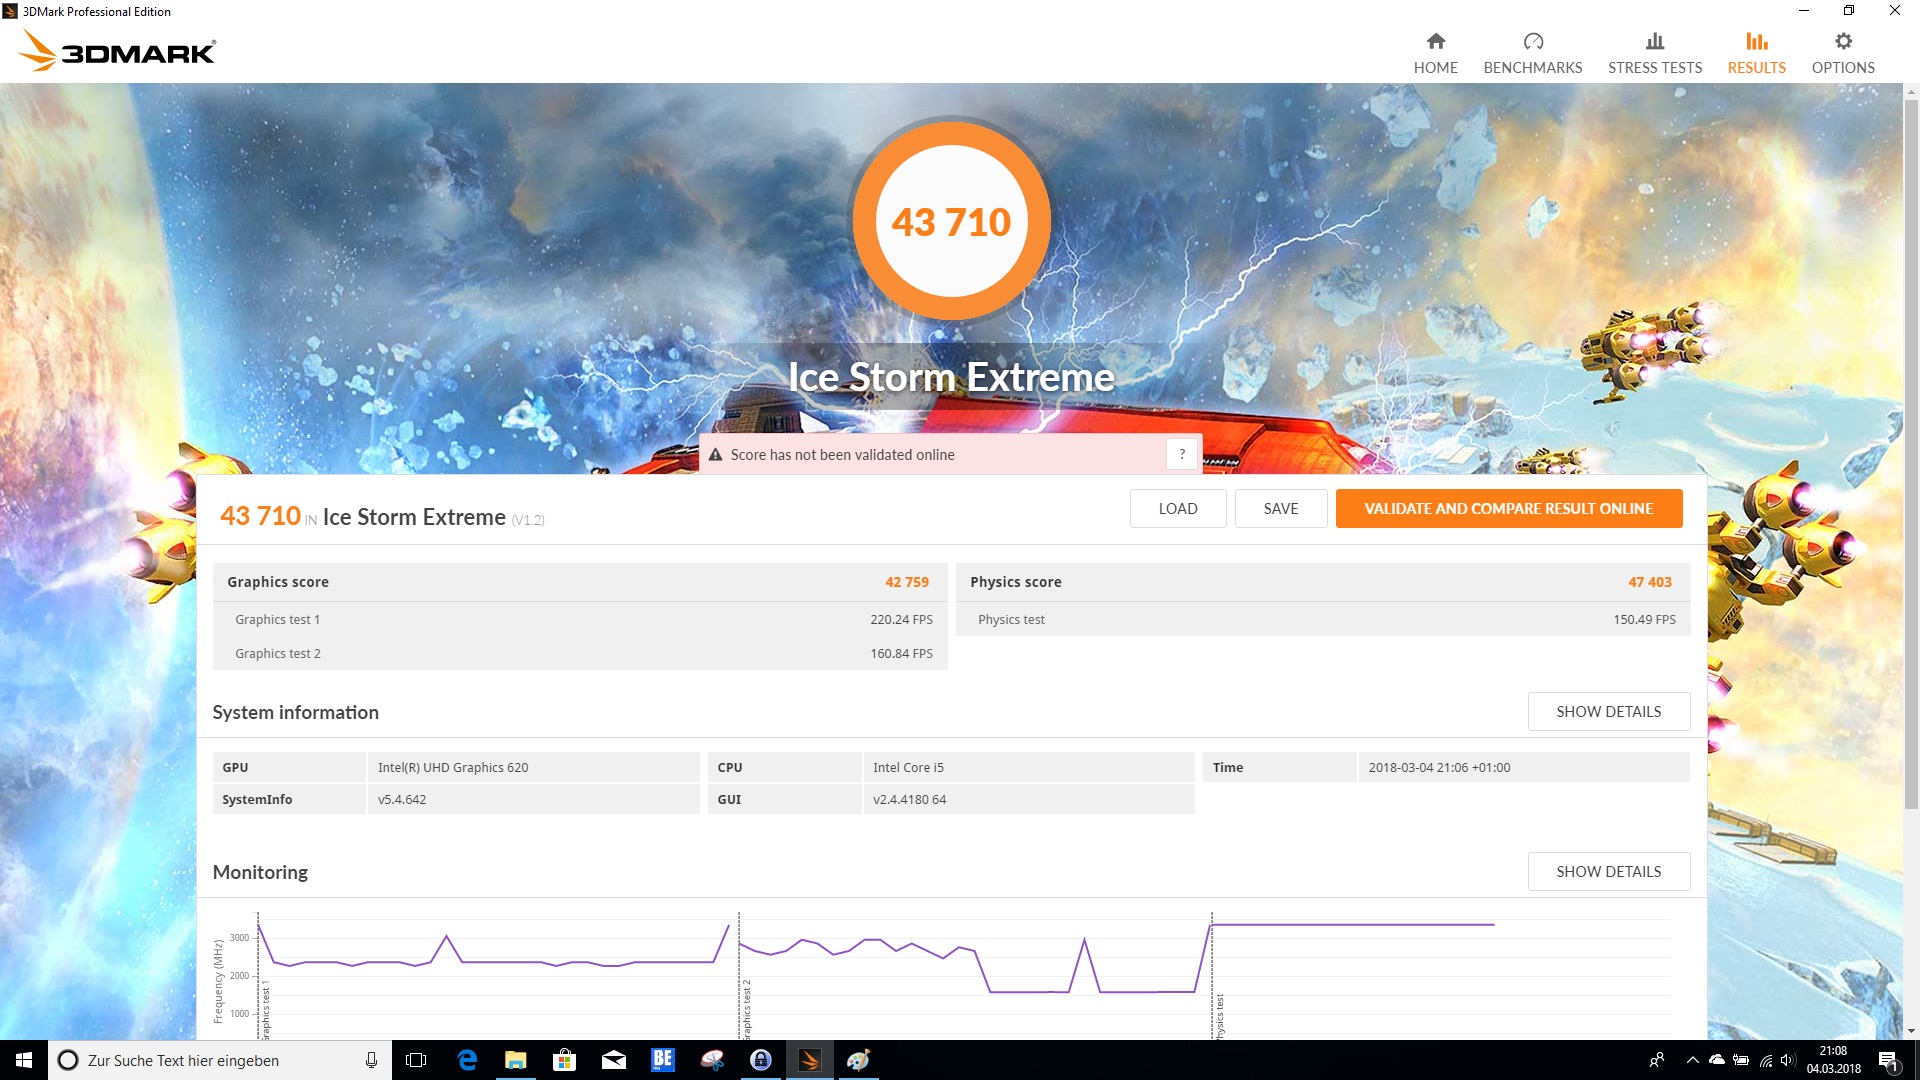
Task: Open the Home section via house icon
Action: click(x=1435, y=42)
